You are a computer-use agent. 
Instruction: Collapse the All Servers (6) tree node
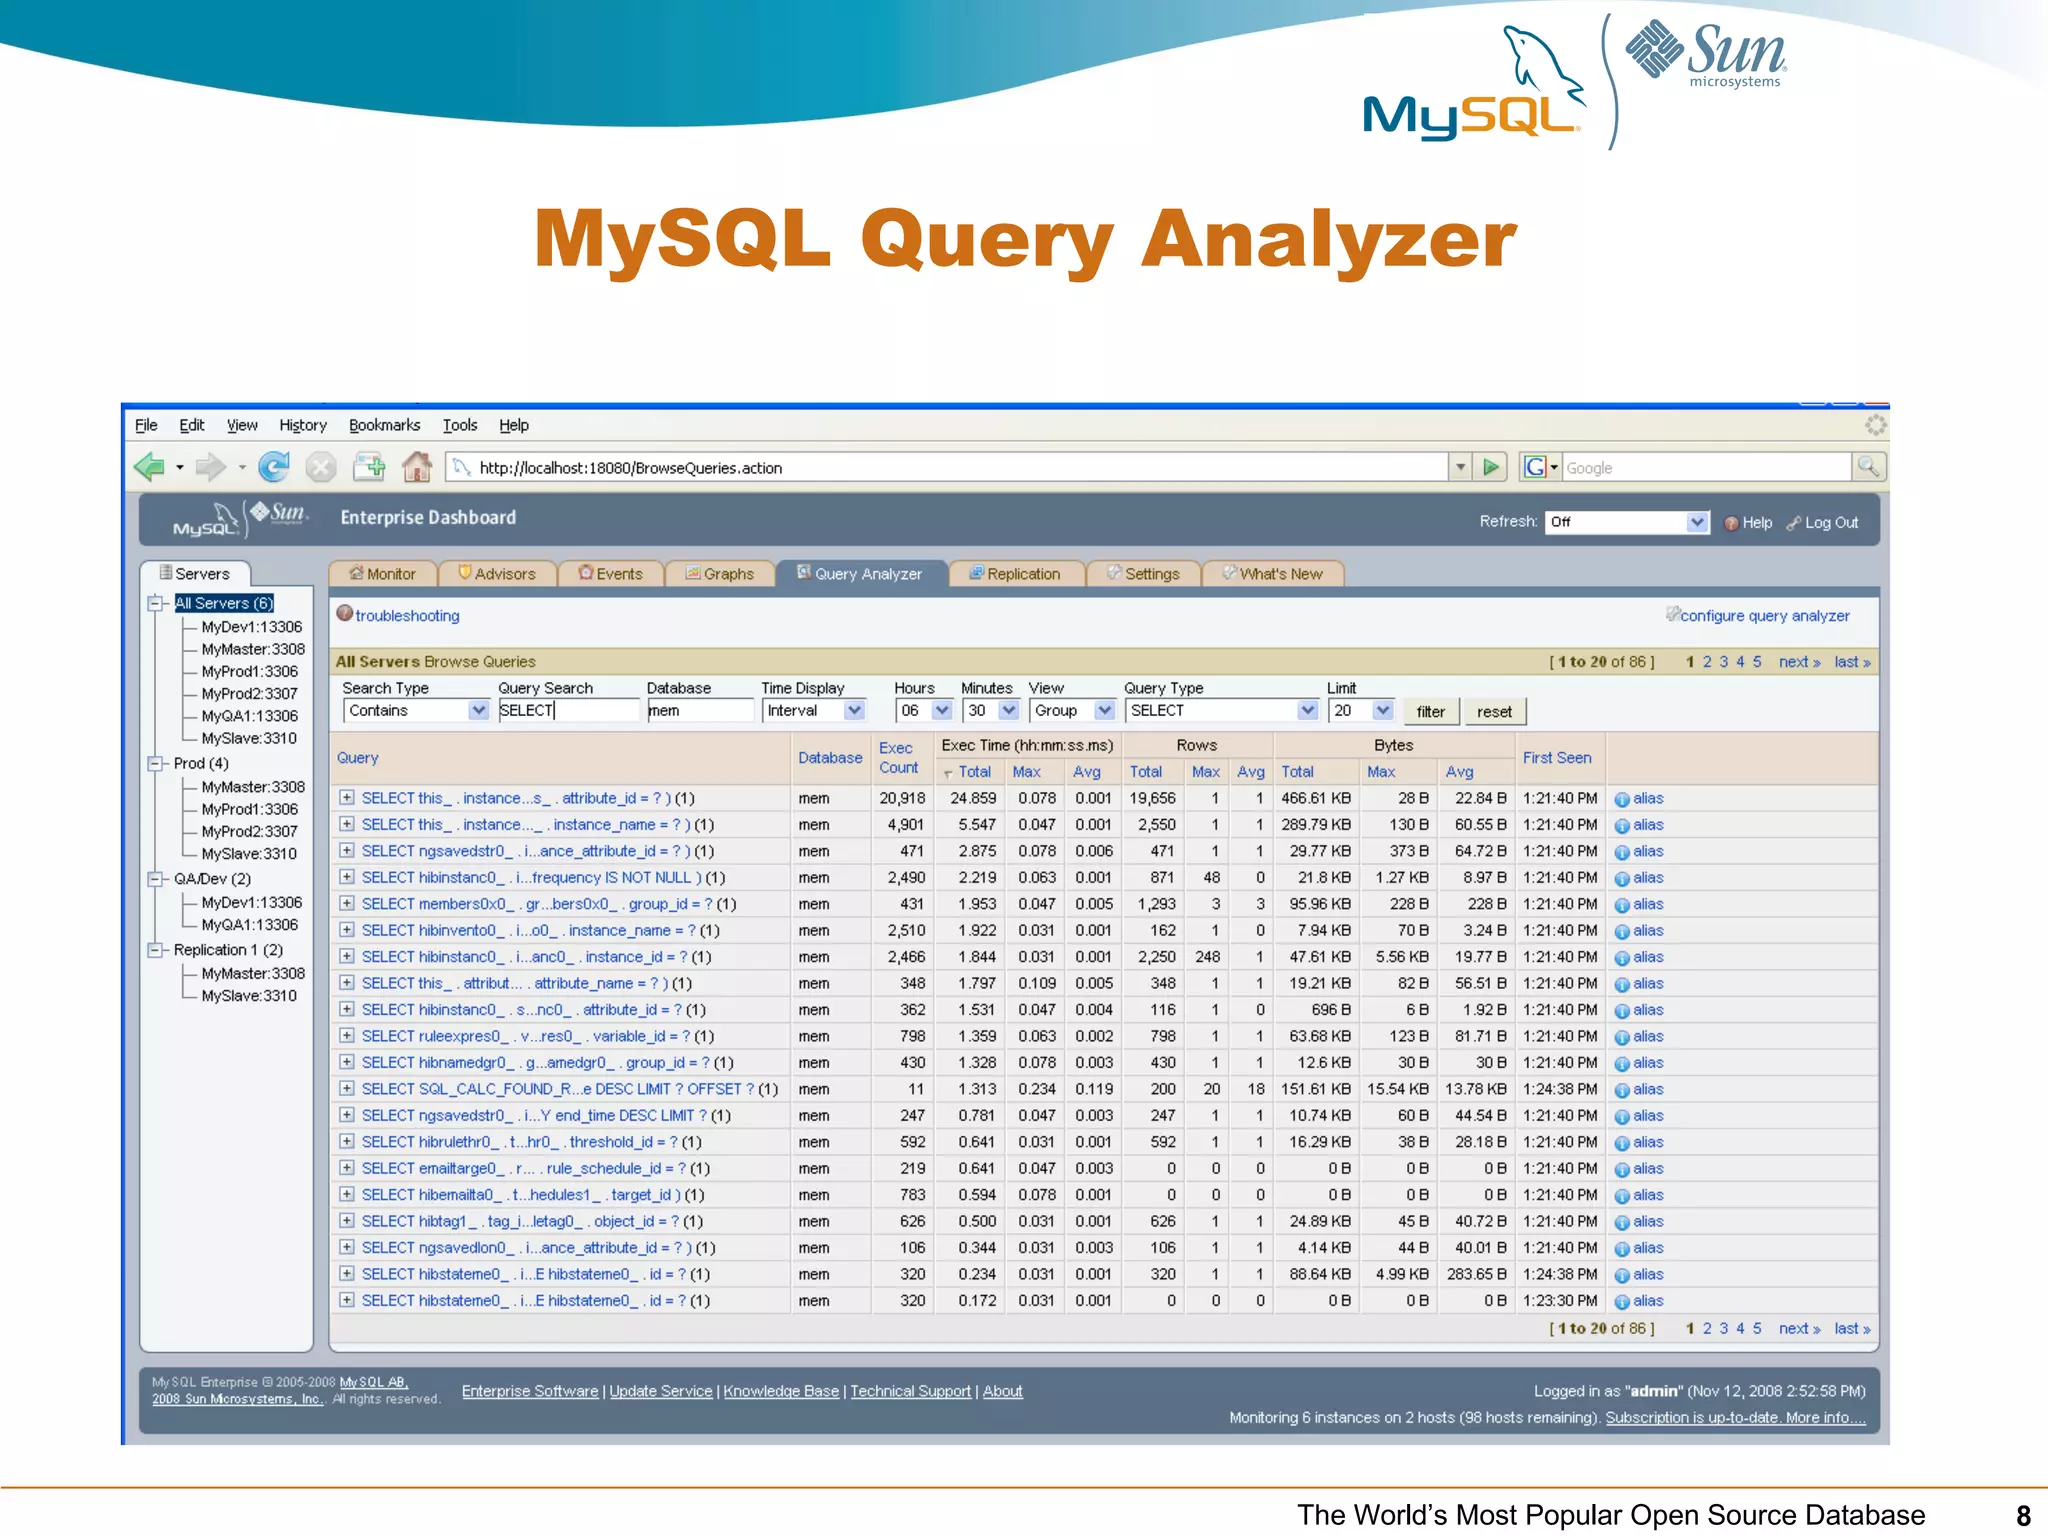[x=155, y=603]
